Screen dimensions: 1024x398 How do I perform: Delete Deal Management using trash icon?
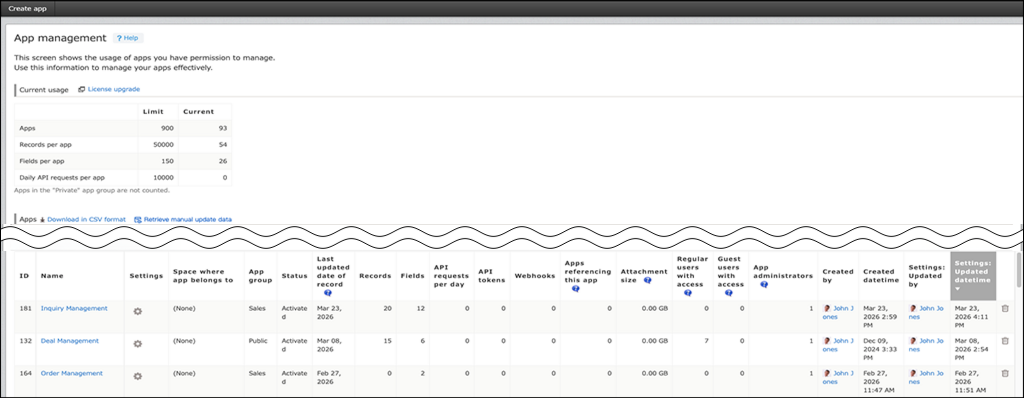(x=1005, y=340)
